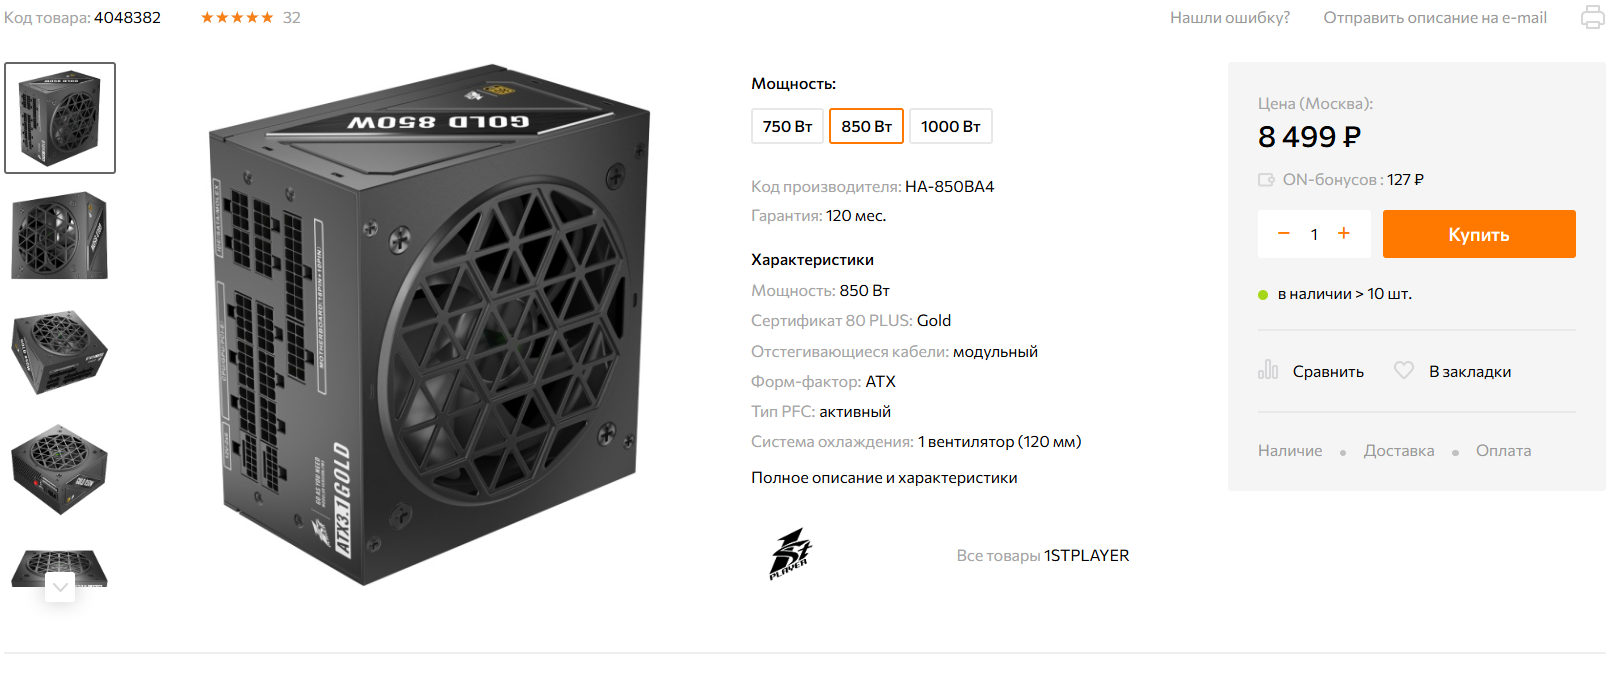Select the second product thumbnail image
1617x691 pixels.
(x=60, y=235)
